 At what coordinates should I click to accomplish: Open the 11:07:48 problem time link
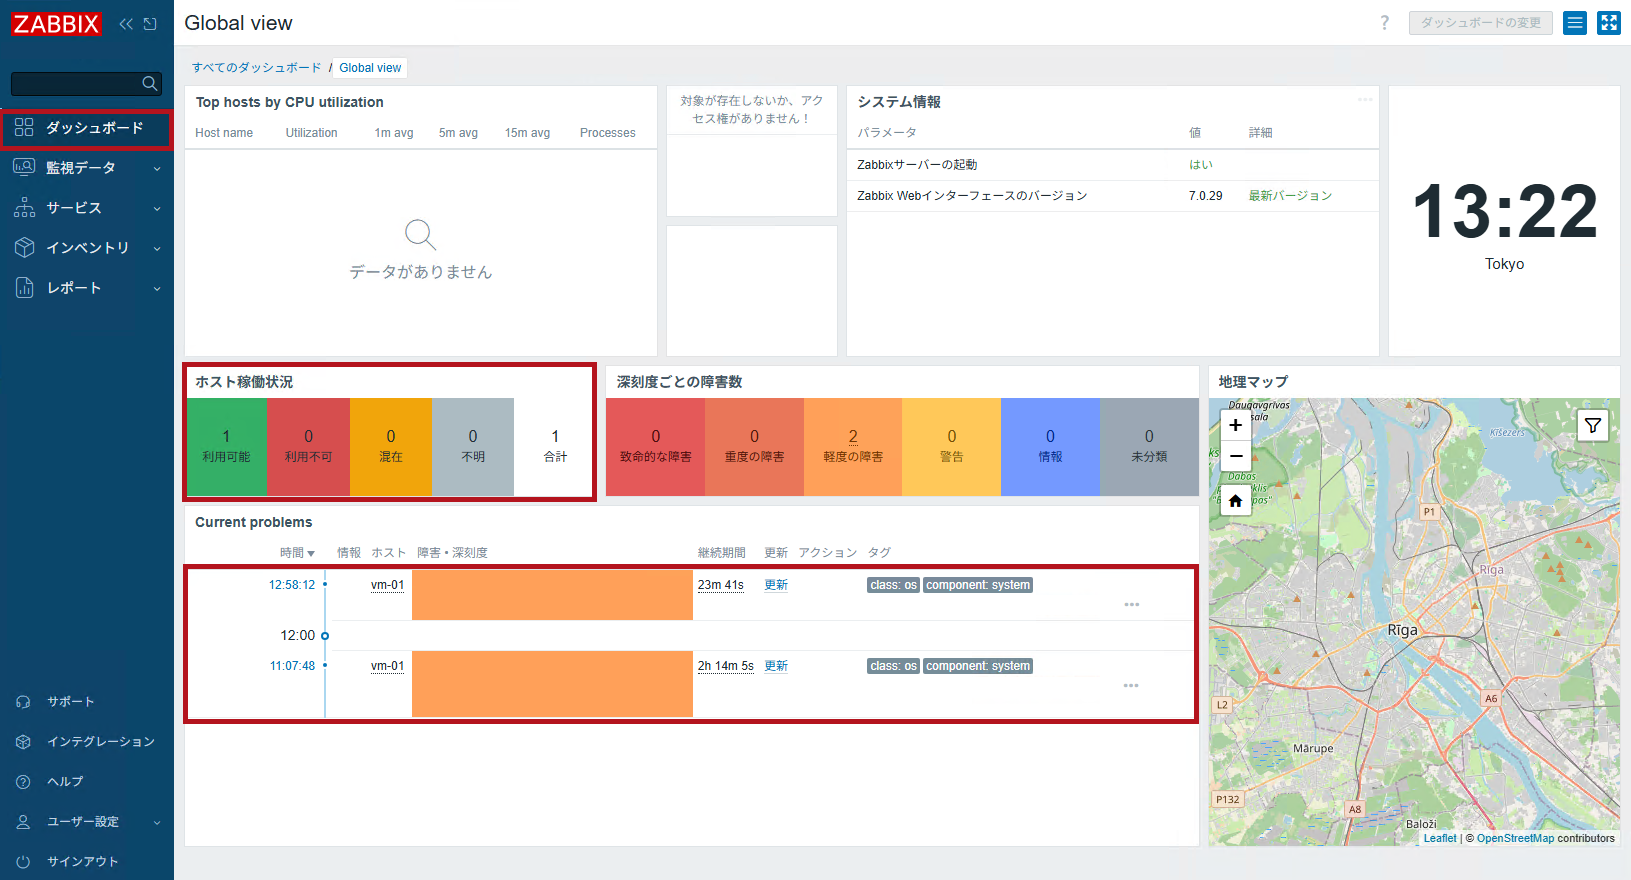click(x=292, y=666)
